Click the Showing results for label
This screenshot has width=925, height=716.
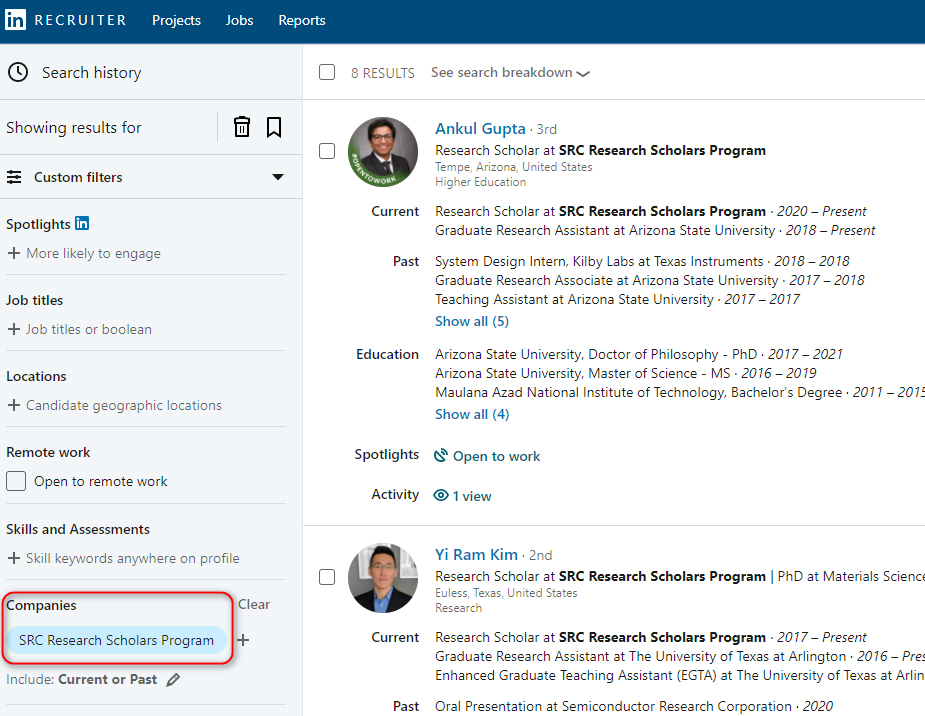coord(74,127)
